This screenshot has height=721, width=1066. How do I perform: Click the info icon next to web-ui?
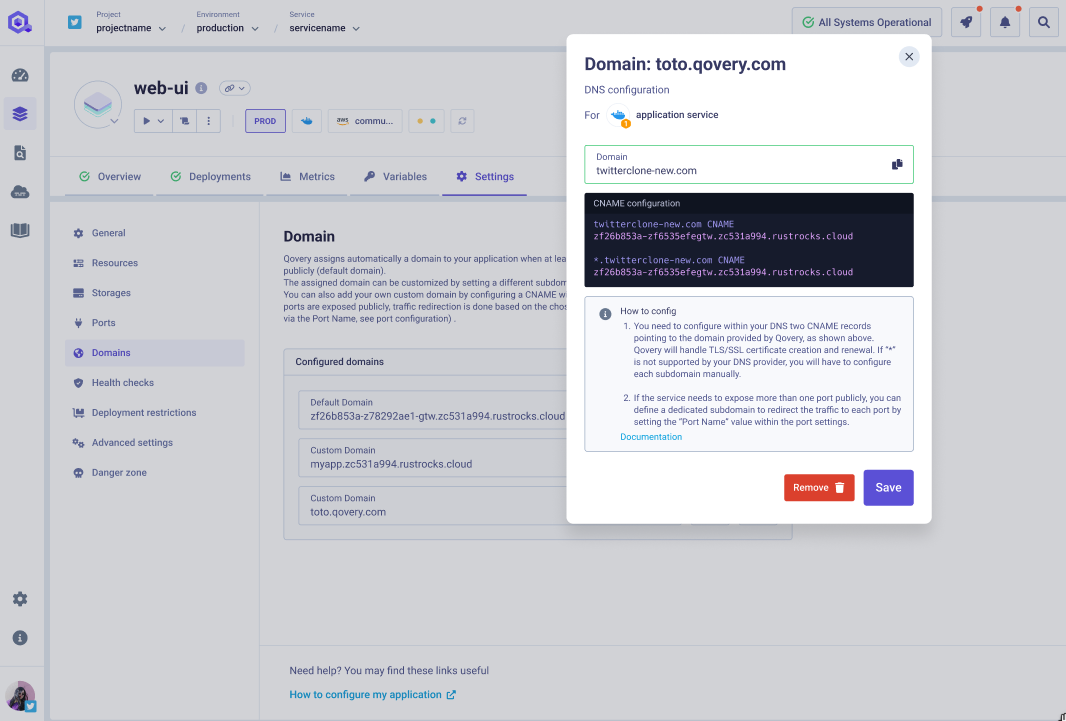pyautogui.click(x=201, y=88)
